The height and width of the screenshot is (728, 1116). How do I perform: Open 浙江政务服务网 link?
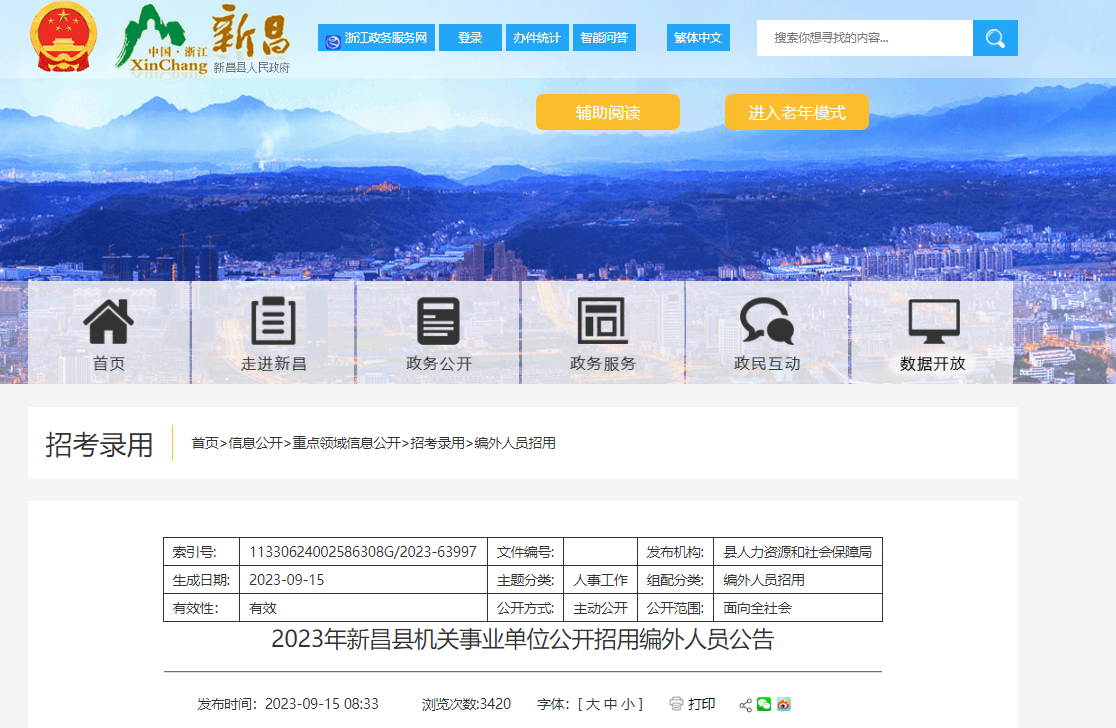[x=376, y=38]
